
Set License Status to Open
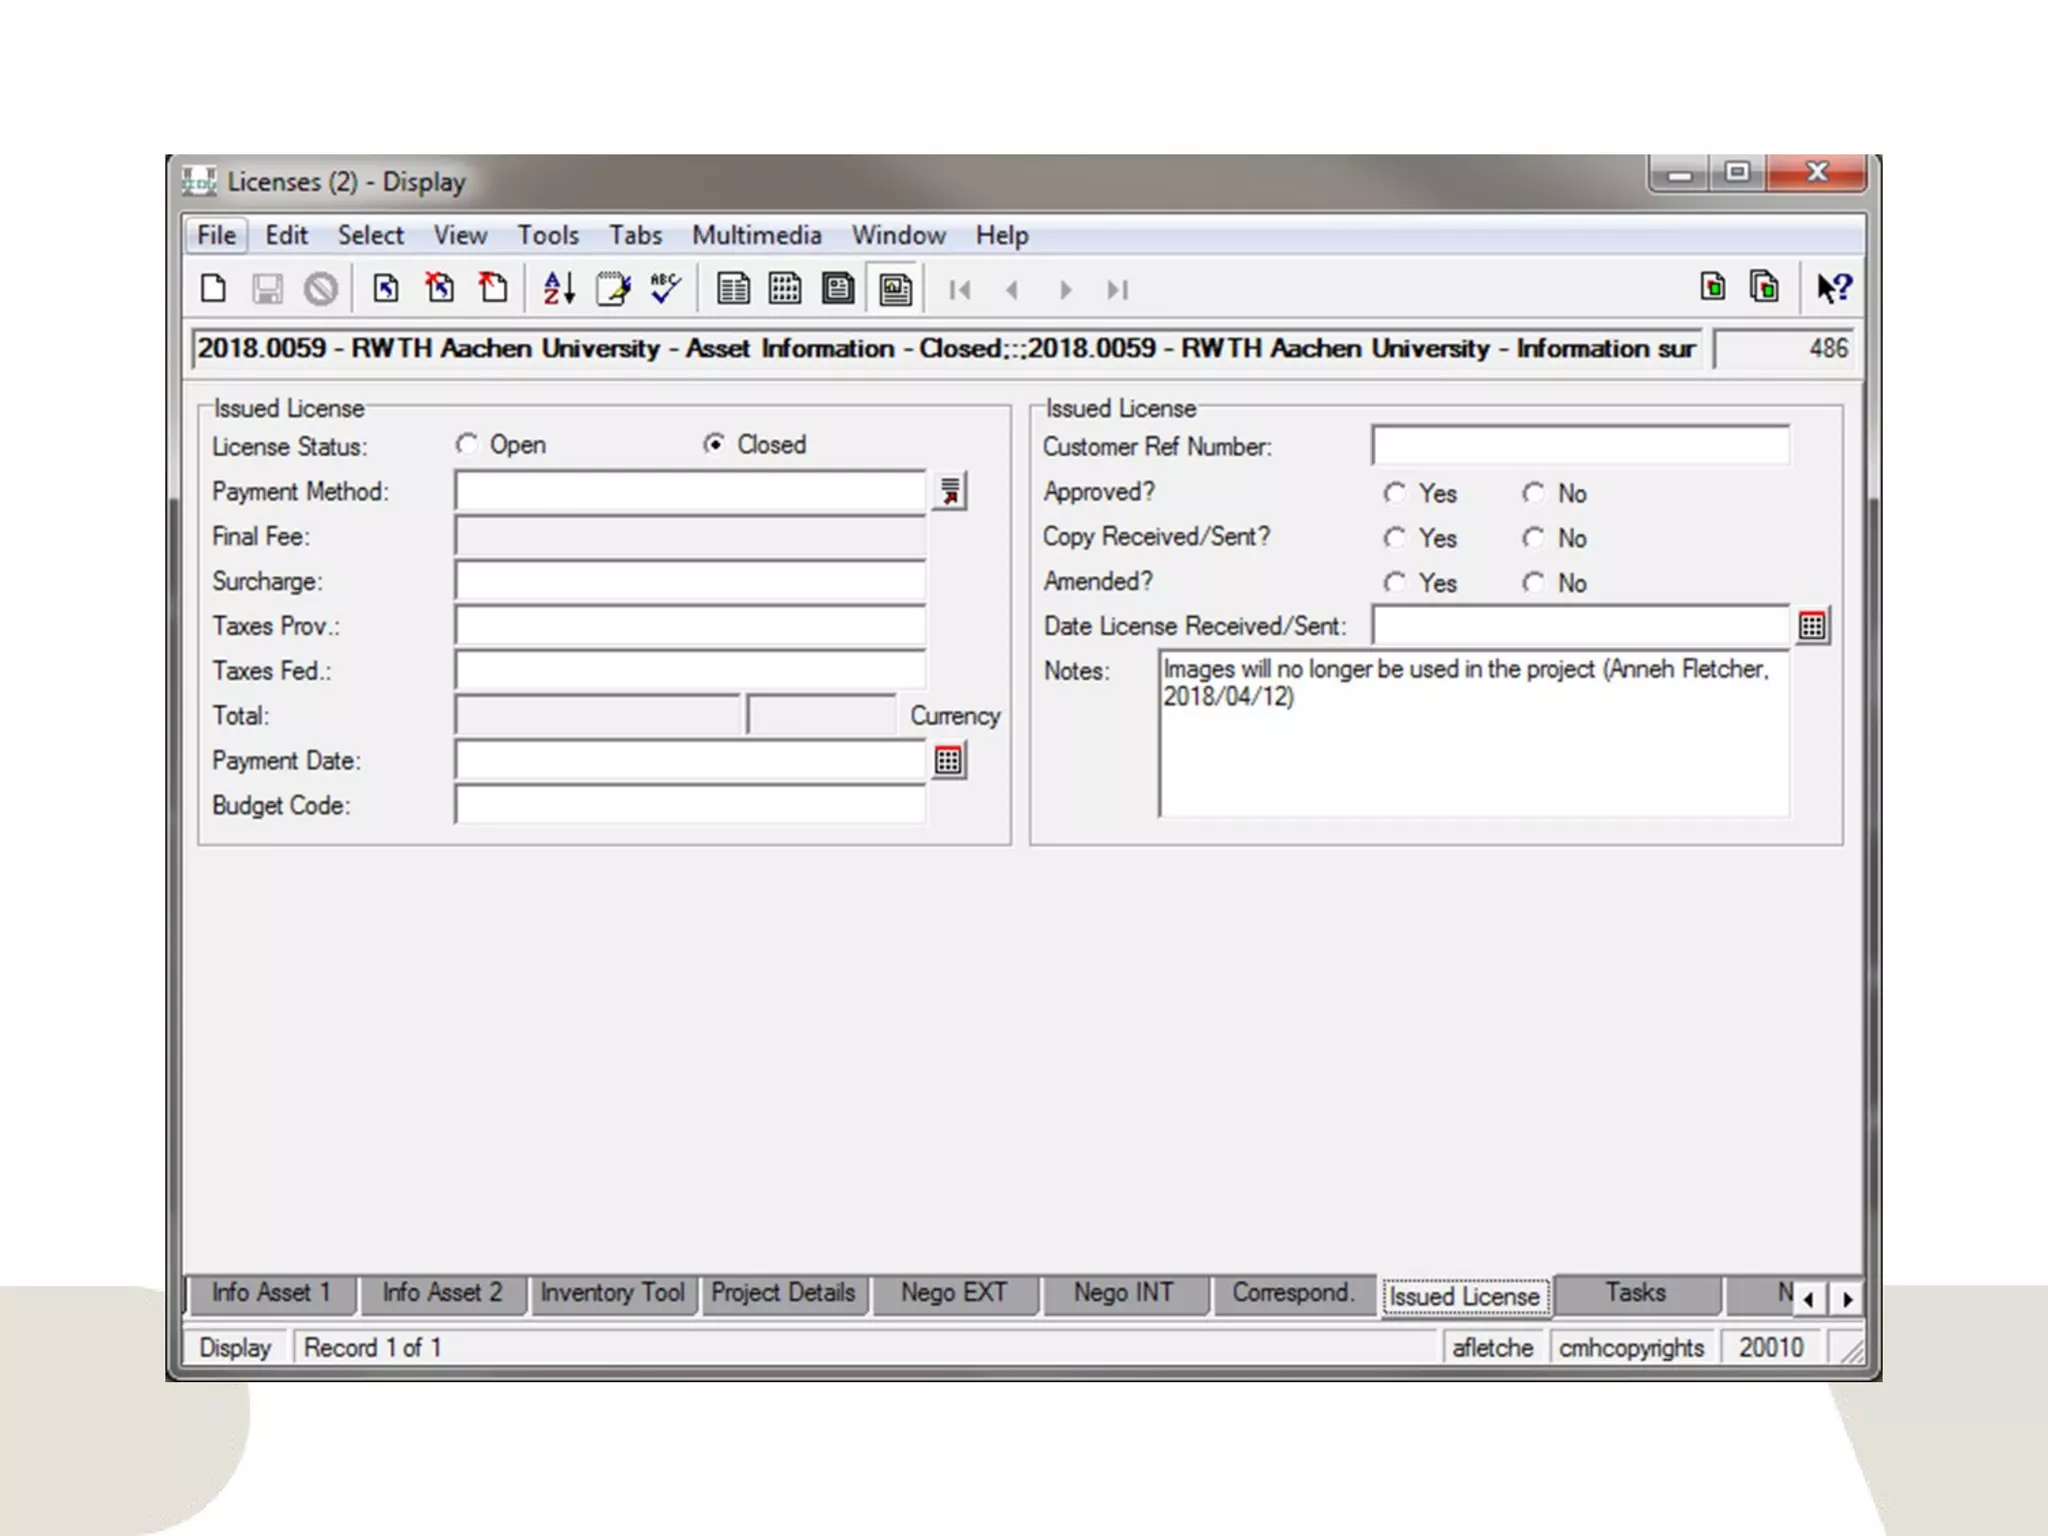point(467,444)
